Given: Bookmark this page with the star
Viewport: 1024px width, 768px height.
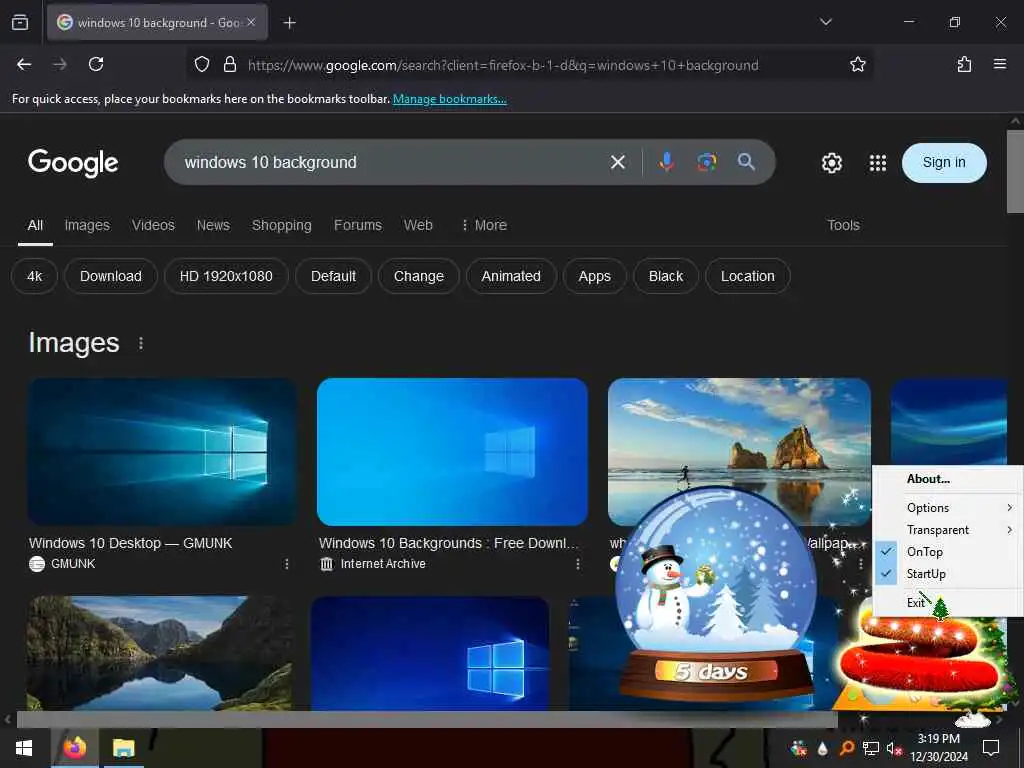Looking at the screenshot, I should (857, 64).
